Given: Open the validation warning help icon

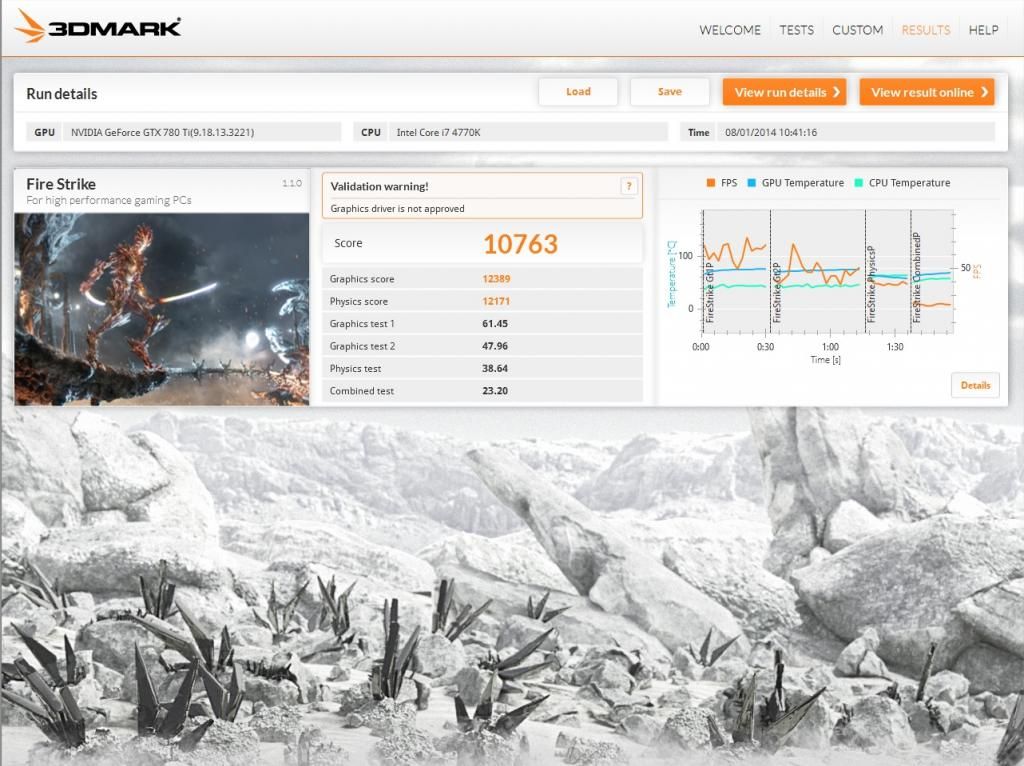Looking at the screenshot, I should 628,186.
